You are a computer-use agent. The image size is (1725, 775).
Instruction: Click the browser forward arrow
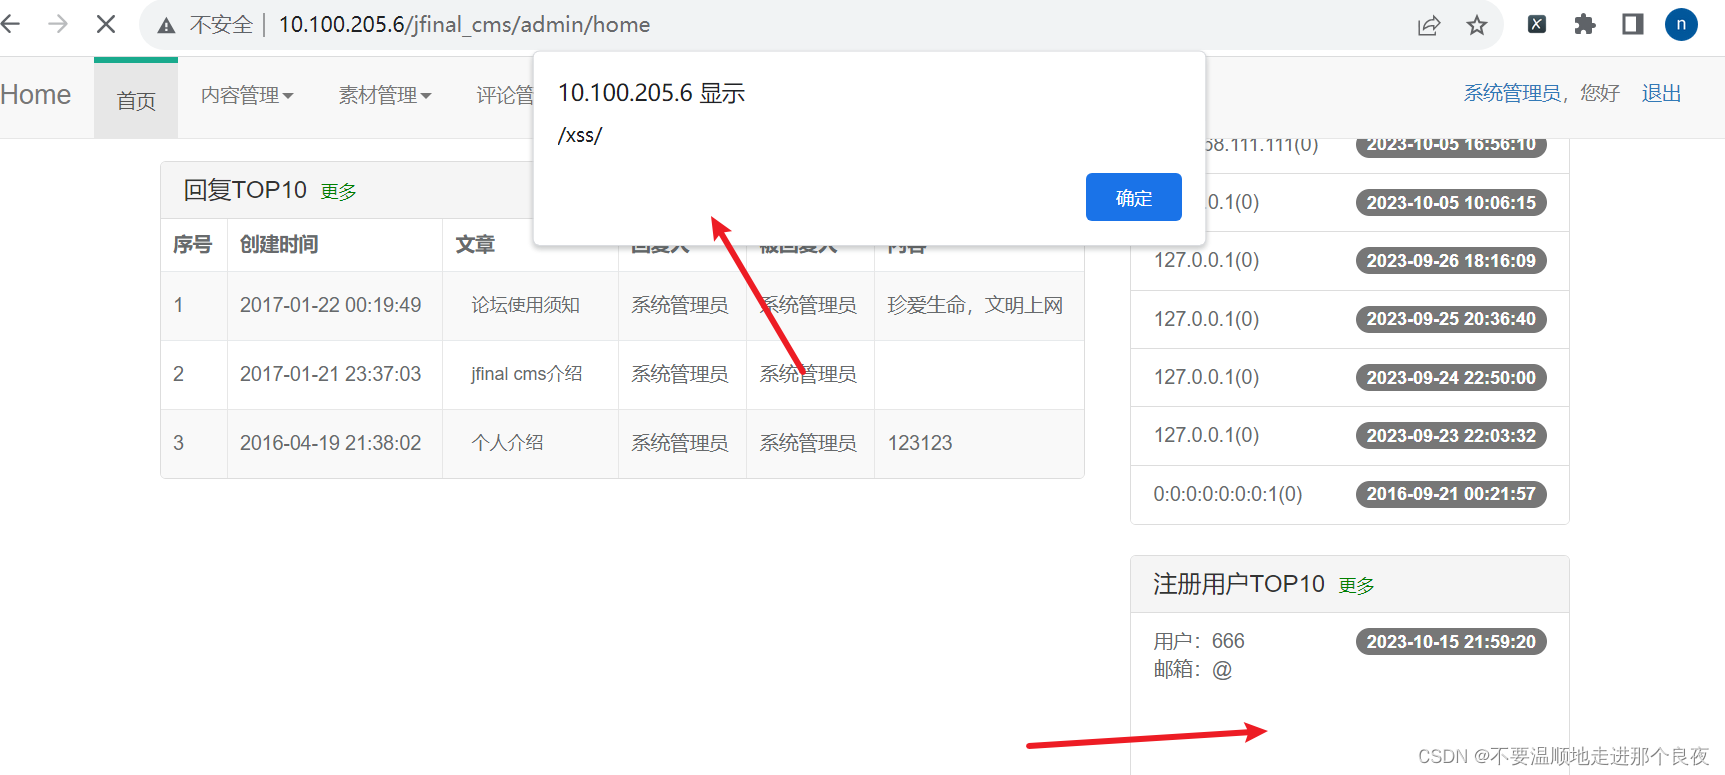click(58, 24)
